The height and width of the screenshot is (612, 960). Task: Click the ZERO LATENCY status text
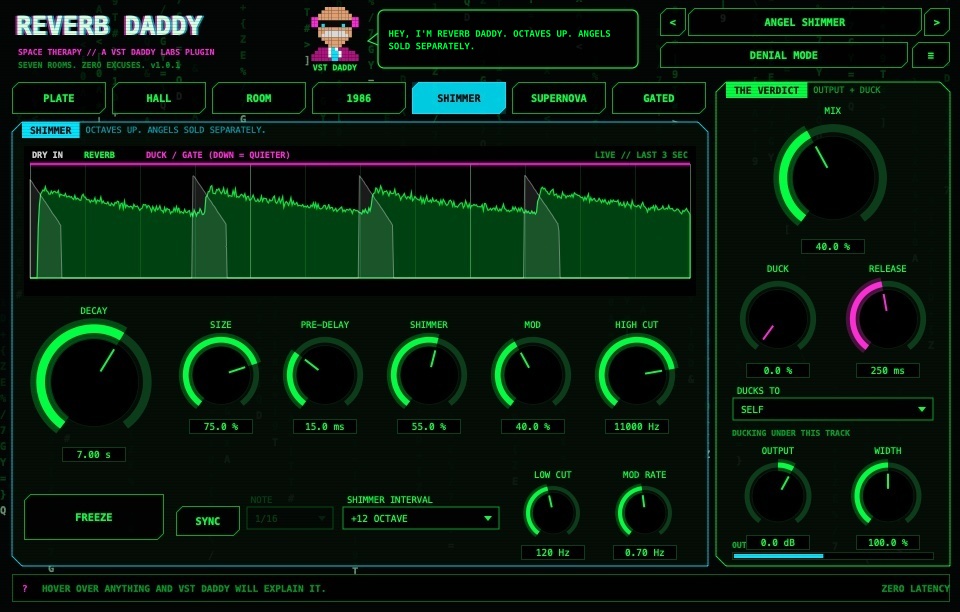(915, 588)
